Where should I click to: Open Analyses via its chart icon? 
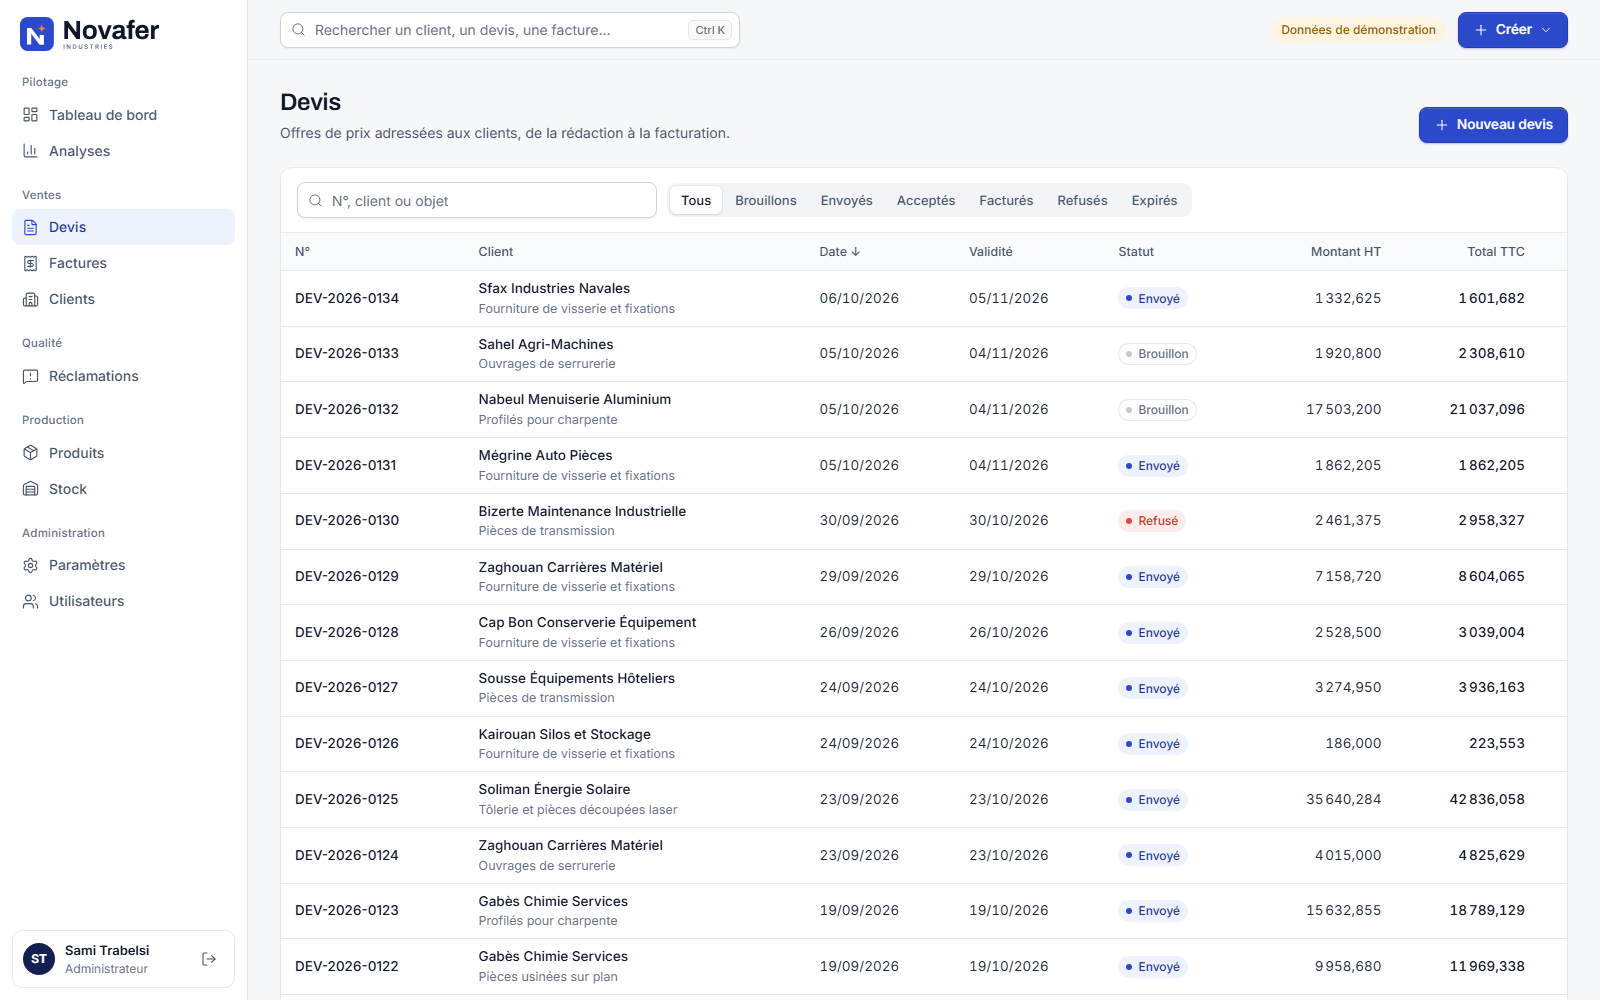point(31,151)
